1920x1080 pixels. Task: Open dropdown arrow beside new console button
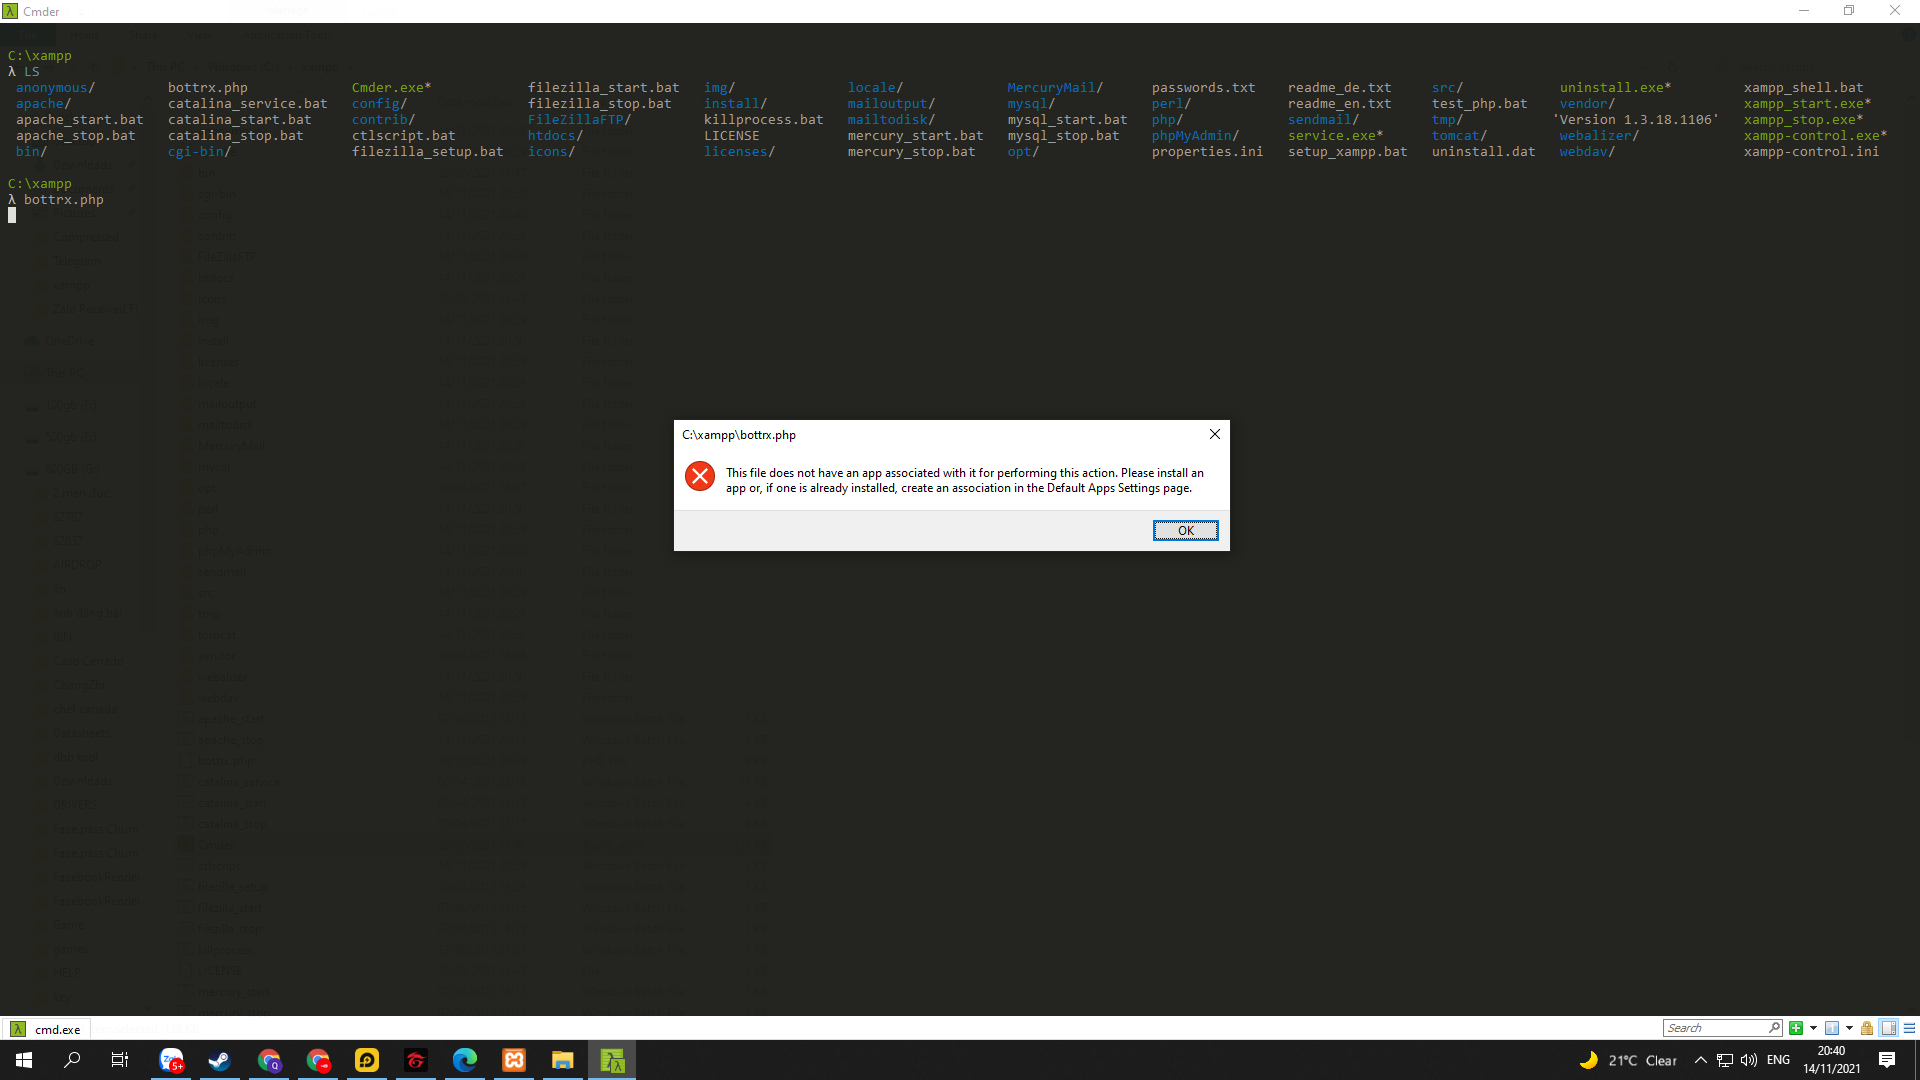(x=1813, y=1028)
